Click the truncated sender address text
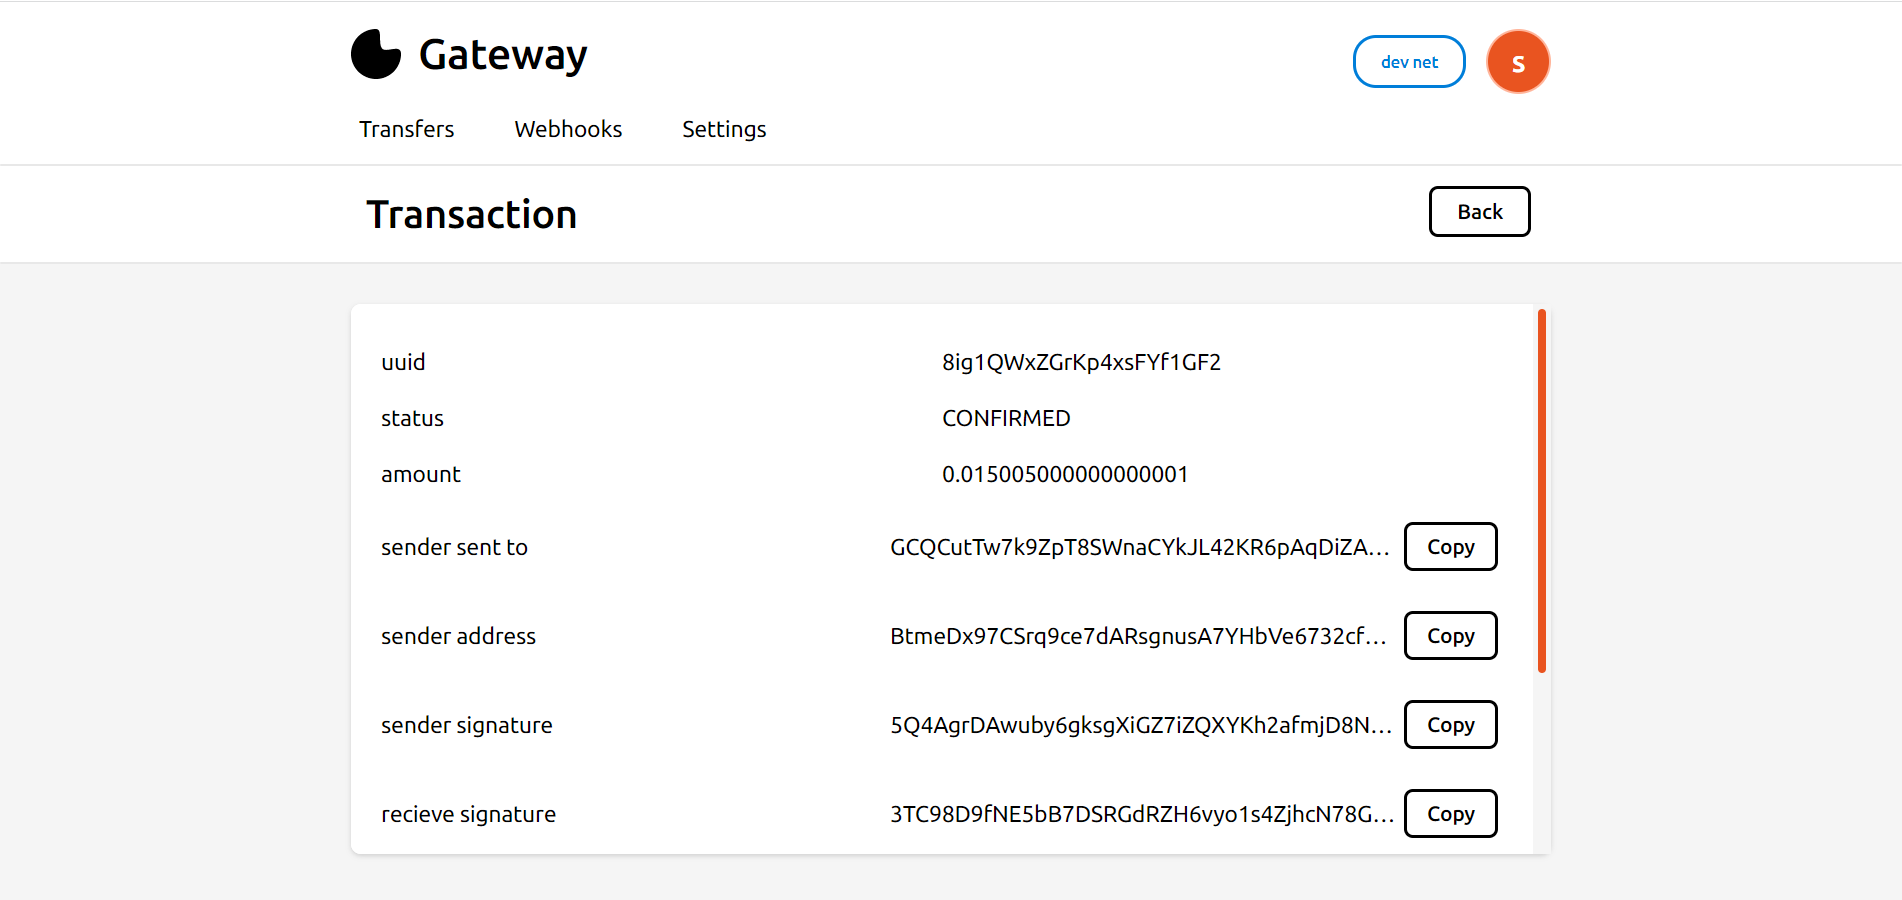 pyautogui.click(x=1138, y=636)
